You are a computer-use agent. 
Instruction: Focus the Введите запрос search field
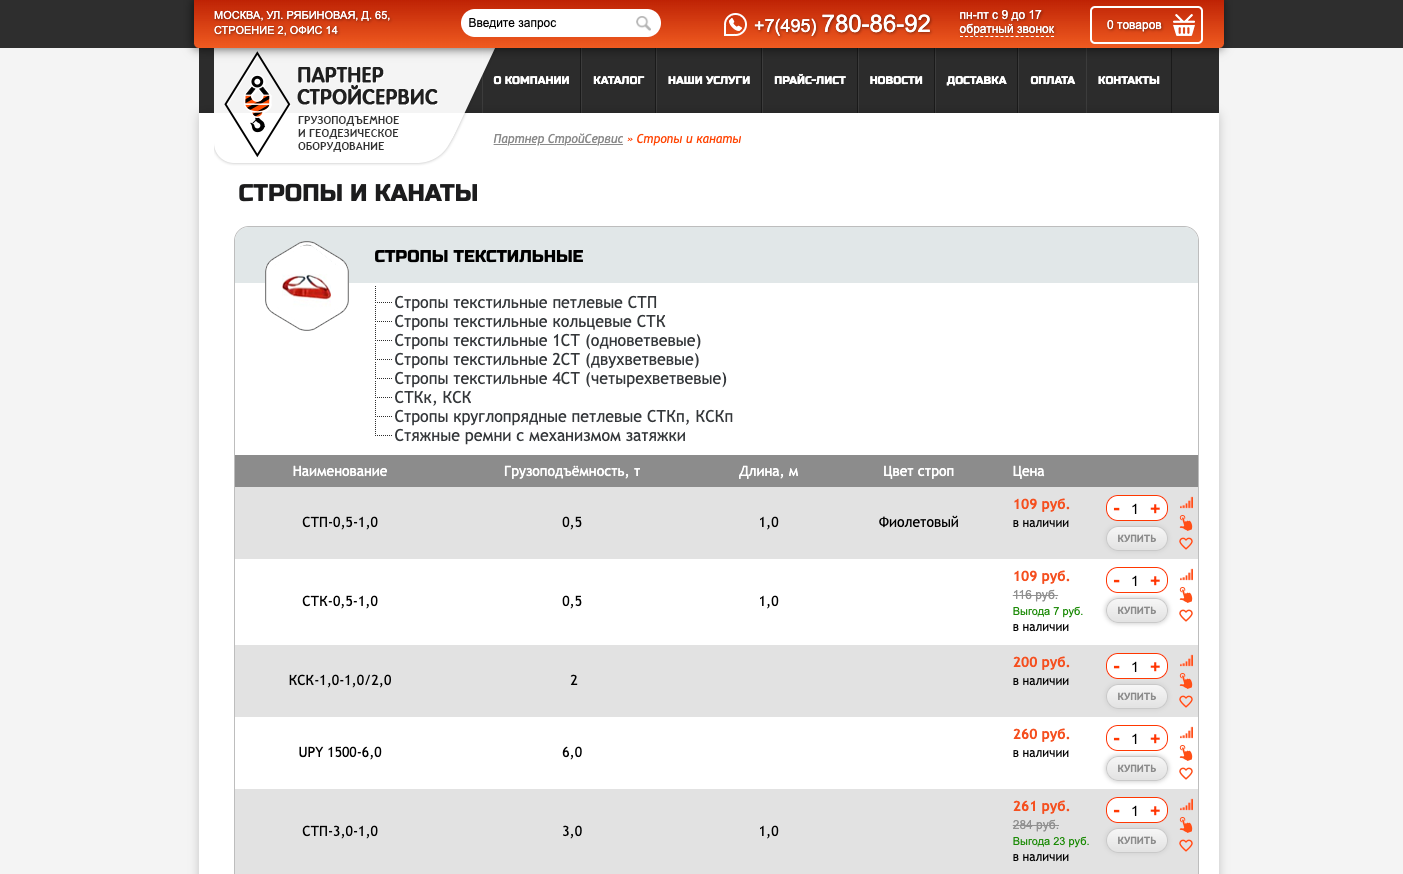(x=547, y=23)
